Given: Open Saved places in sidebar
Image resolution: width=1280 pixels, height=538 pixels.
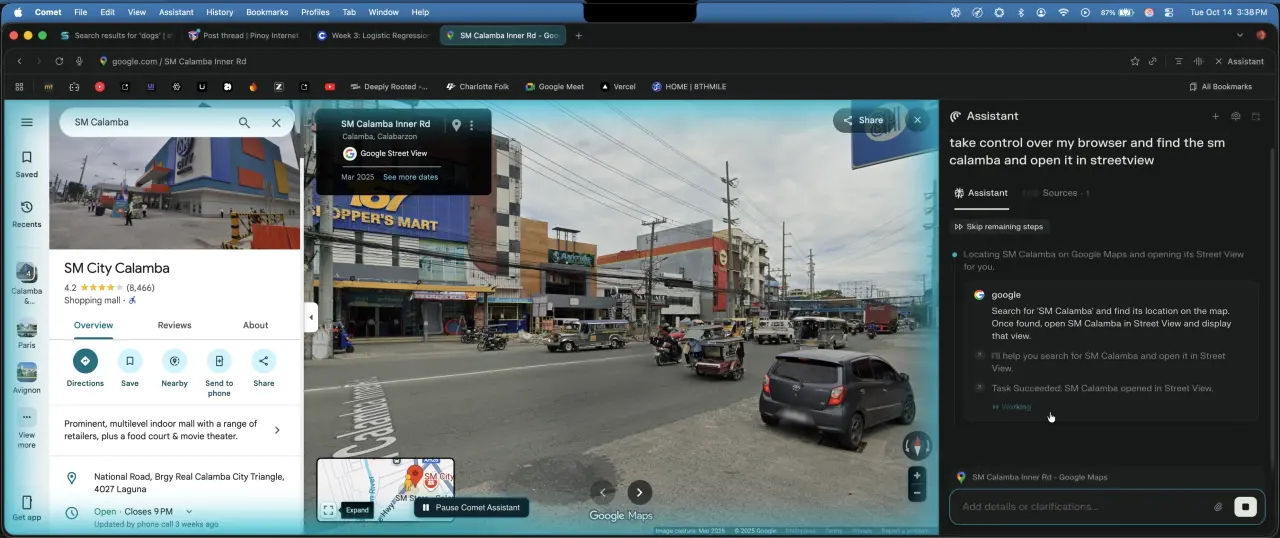Looking at the screenshot, I should coord(27,164).
